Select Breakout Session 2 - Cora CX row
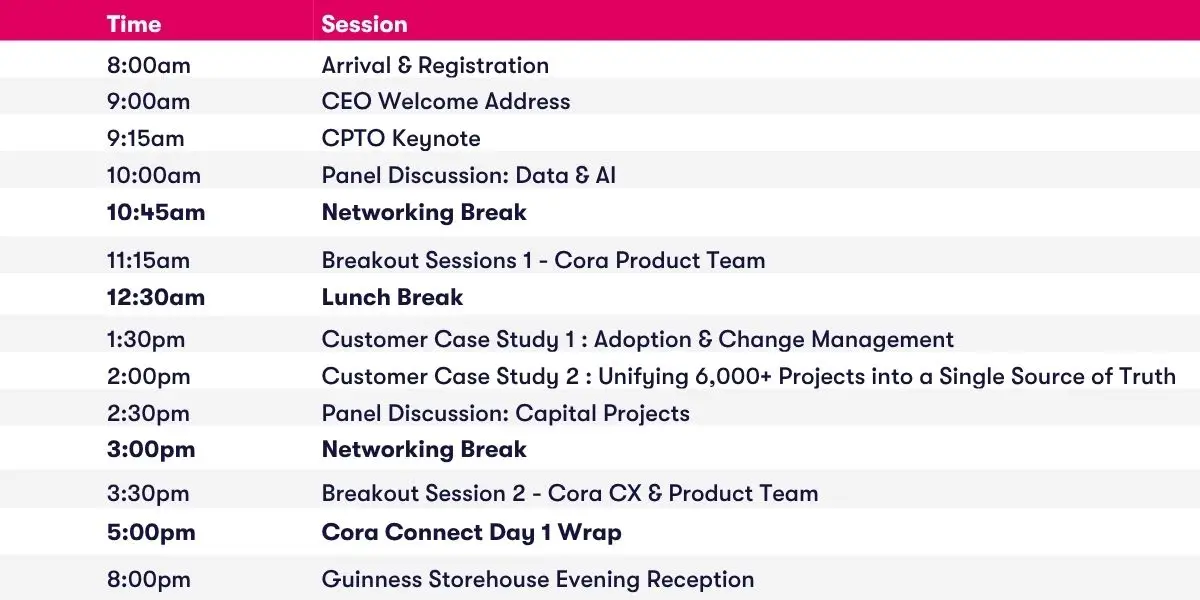This screenshot has height=600, width=1200. (x=600, y=493)
